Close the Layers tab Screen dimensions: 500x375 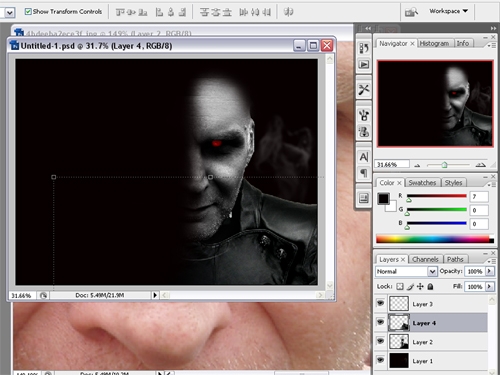[x=403, y=260]
